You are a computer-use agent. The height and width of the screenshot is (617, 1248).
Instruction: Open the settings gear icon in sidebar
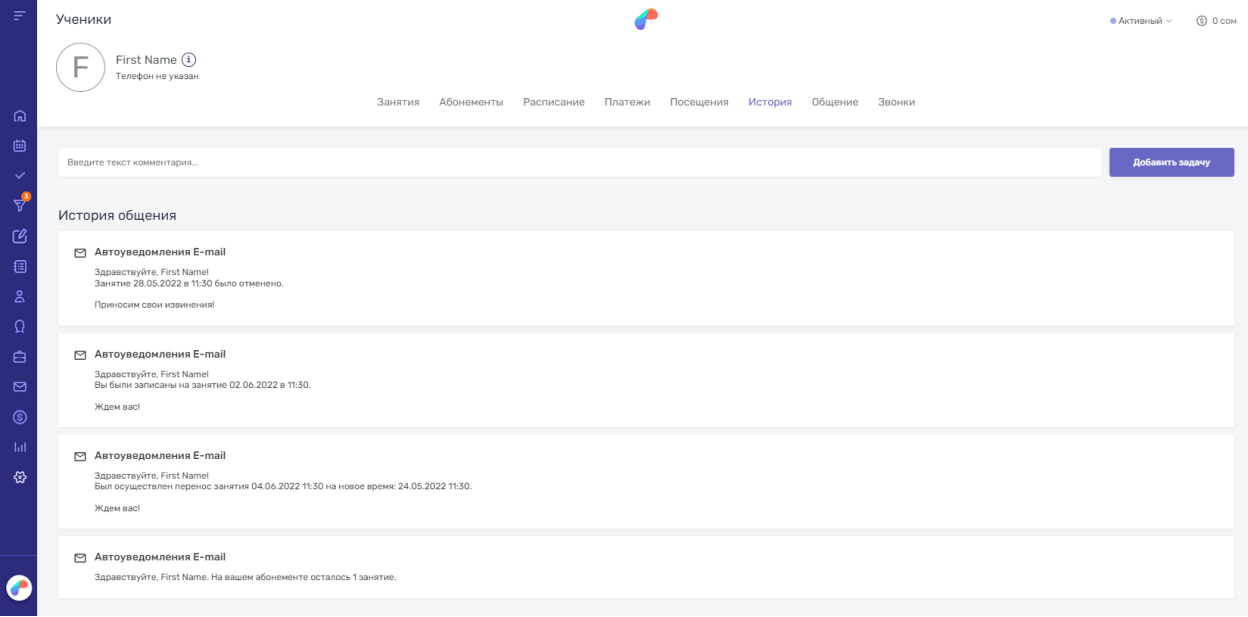(18, 477)
